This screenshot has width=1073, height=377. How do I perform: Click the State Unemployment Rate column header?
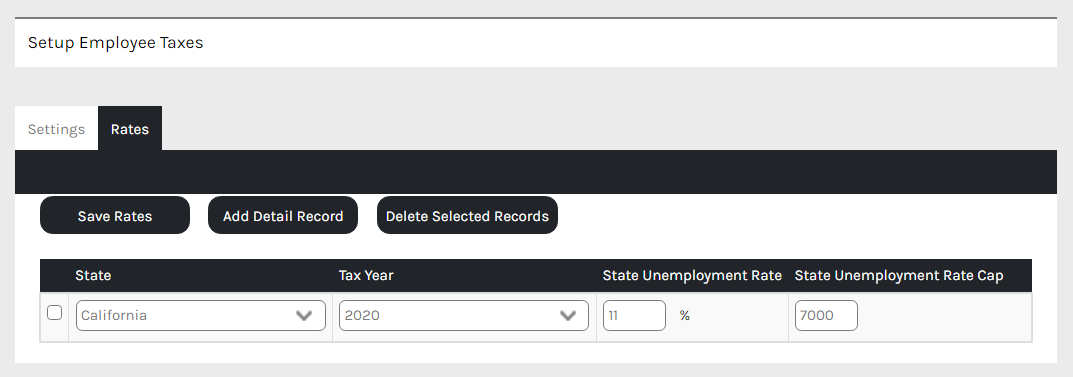point(692,275)
